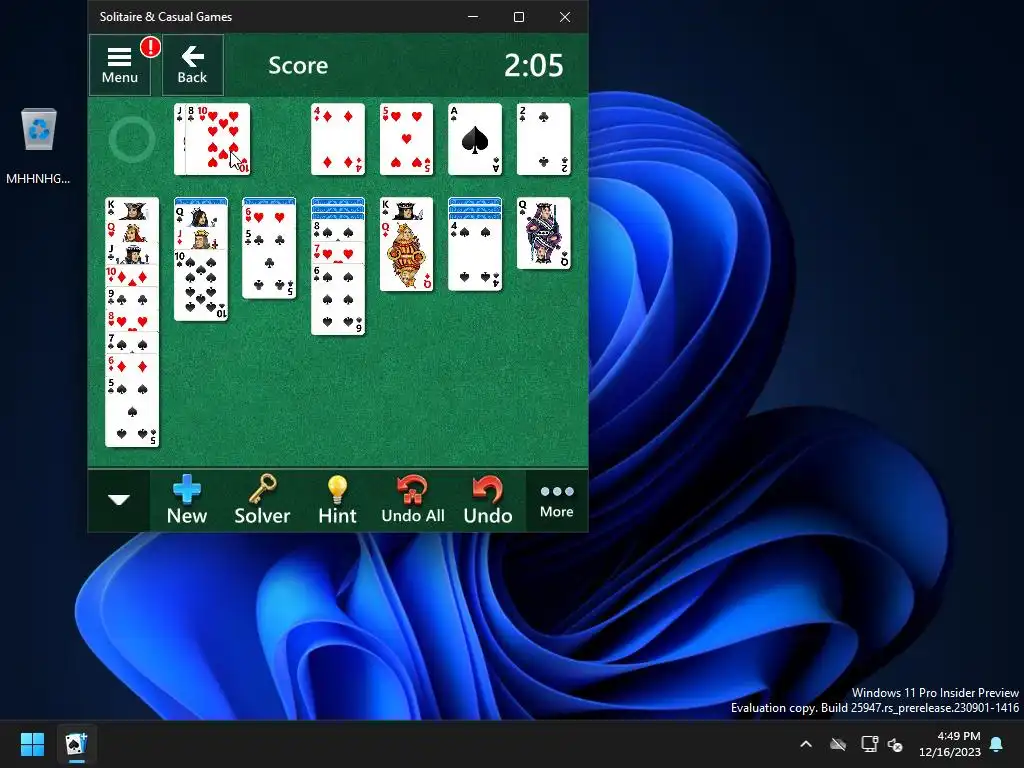Screen dimensions: 1024x768
Task: Click the empty stock pile circle
Action: click(x=132, y=140)
